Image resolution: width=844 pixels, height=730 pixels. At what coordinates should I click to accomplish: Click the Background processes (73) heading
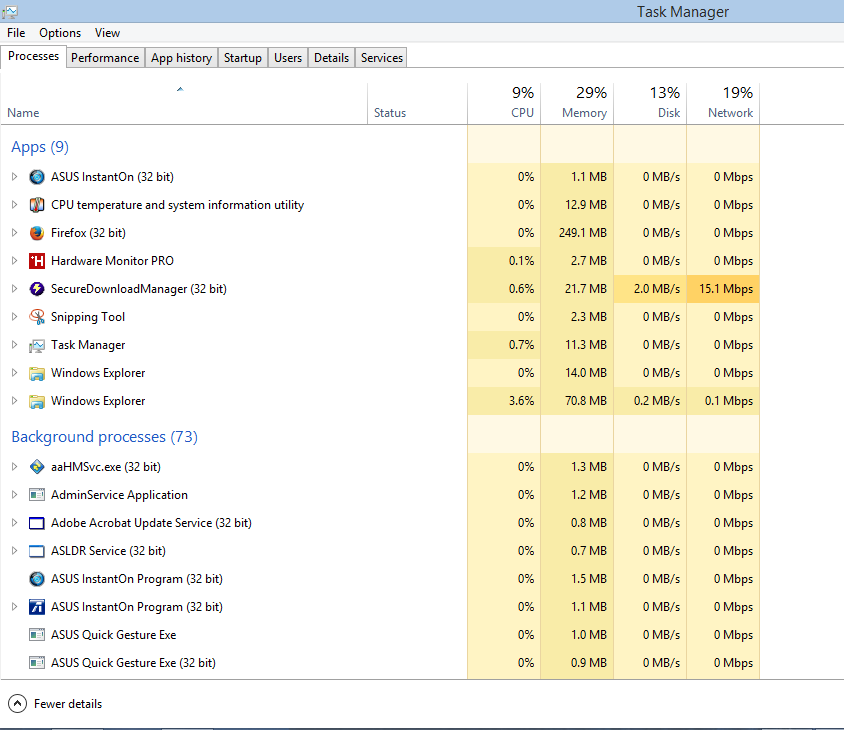pyautogui.click(x=104, y=437)
